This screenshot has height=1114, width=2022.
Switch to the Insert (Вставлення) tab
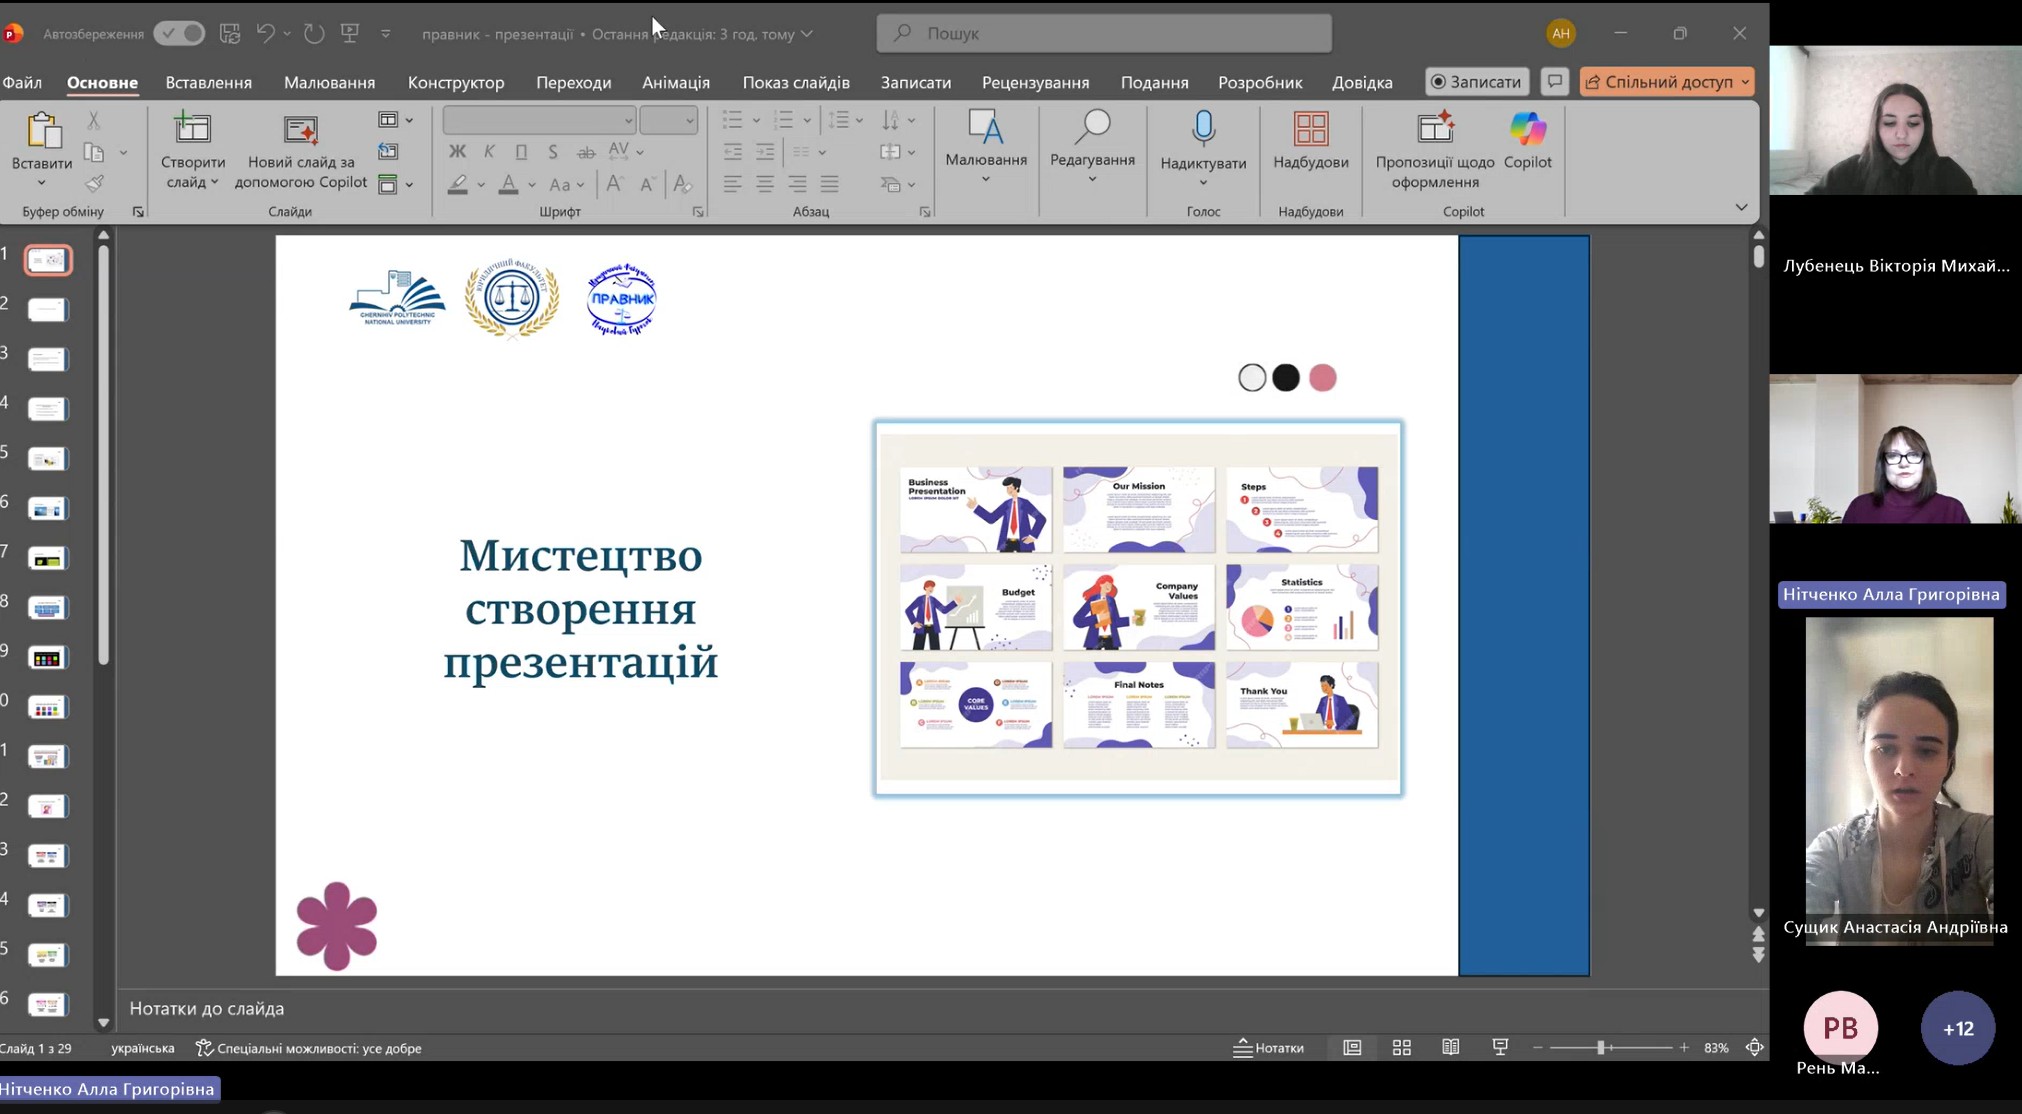click(208, 82)
